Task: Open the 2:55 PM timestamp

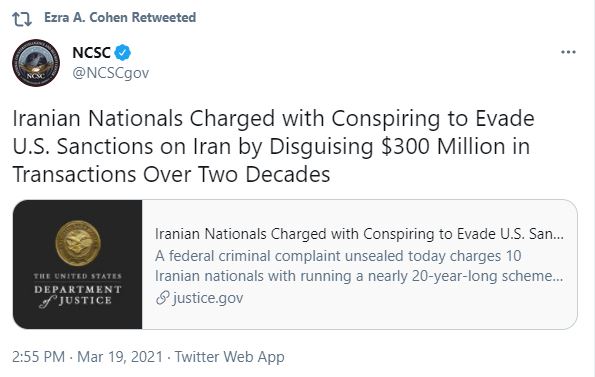Action: [x=38, y=357]
